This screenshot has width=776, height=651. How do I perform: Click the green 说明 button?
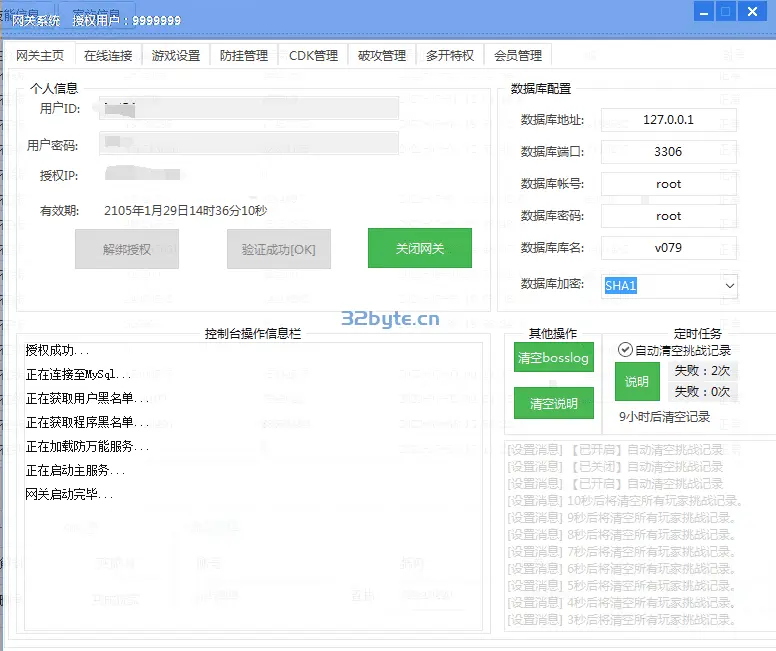point(637,381)
